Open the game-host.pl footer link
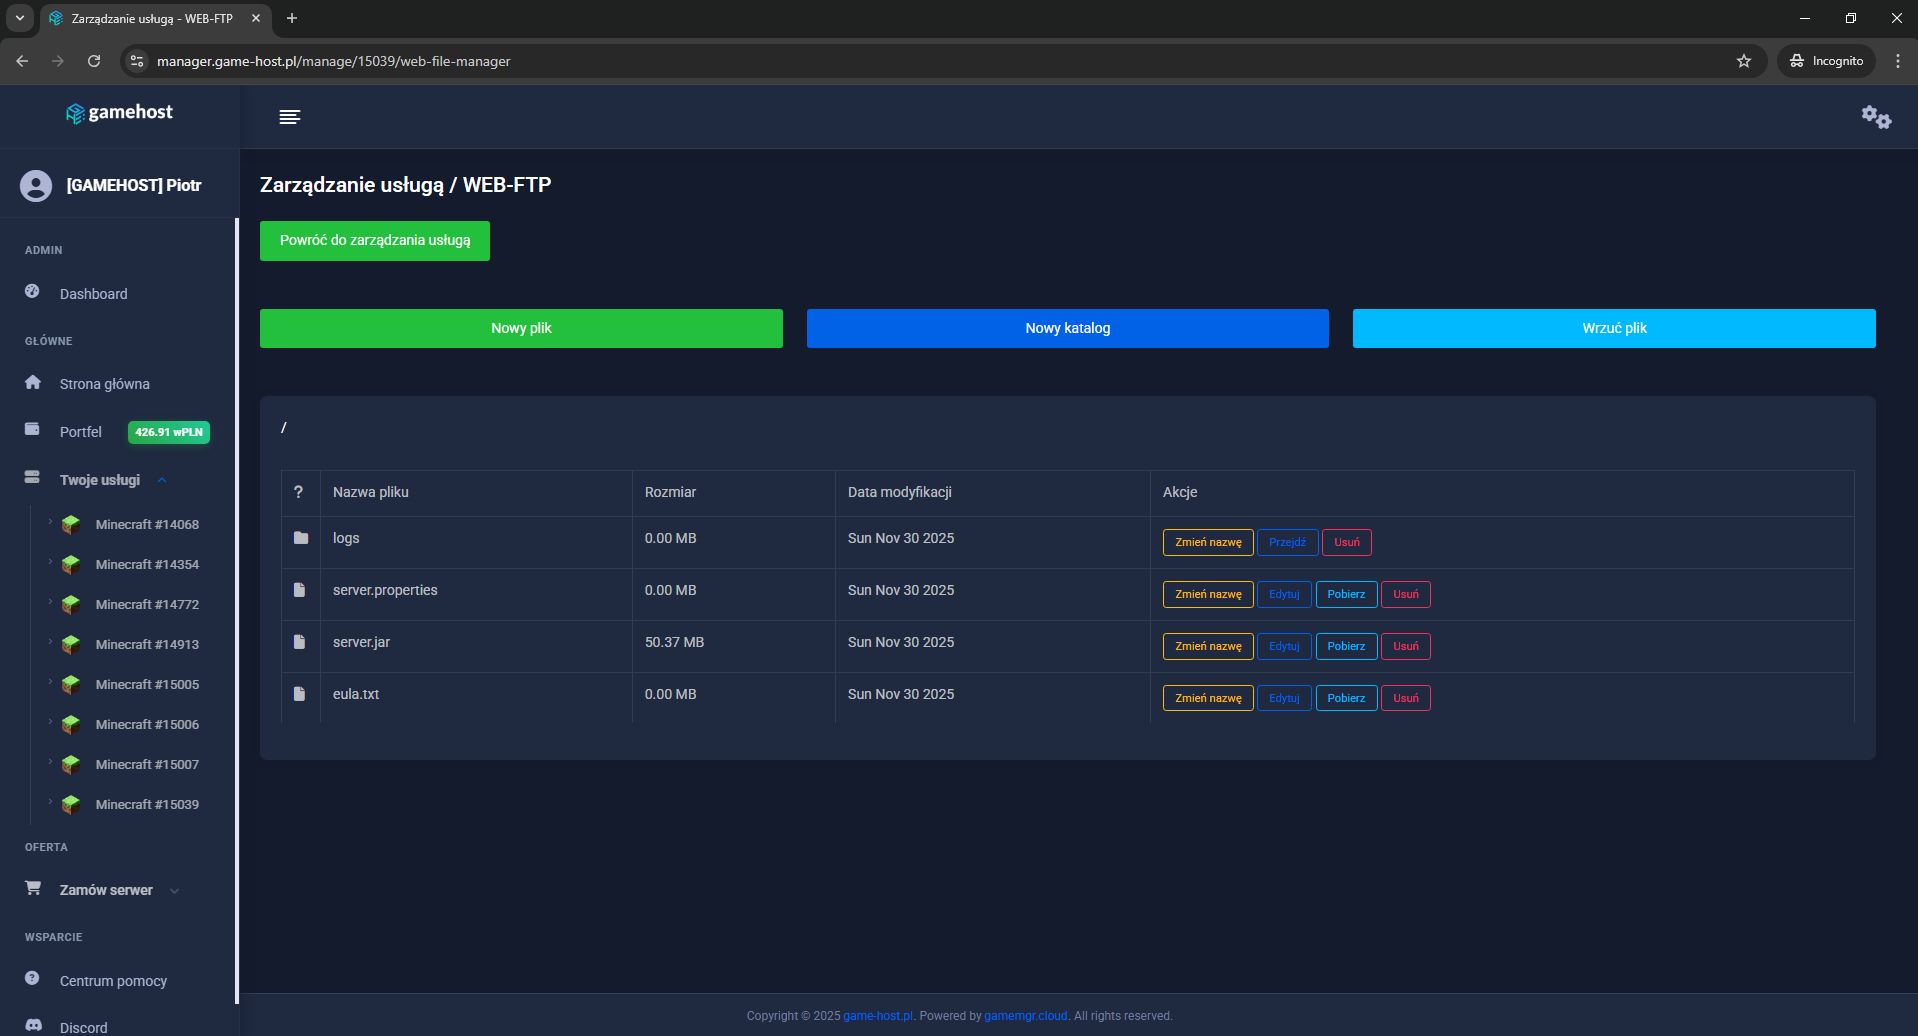This screenshot has width=1918, height=1036. [877, 1015]
